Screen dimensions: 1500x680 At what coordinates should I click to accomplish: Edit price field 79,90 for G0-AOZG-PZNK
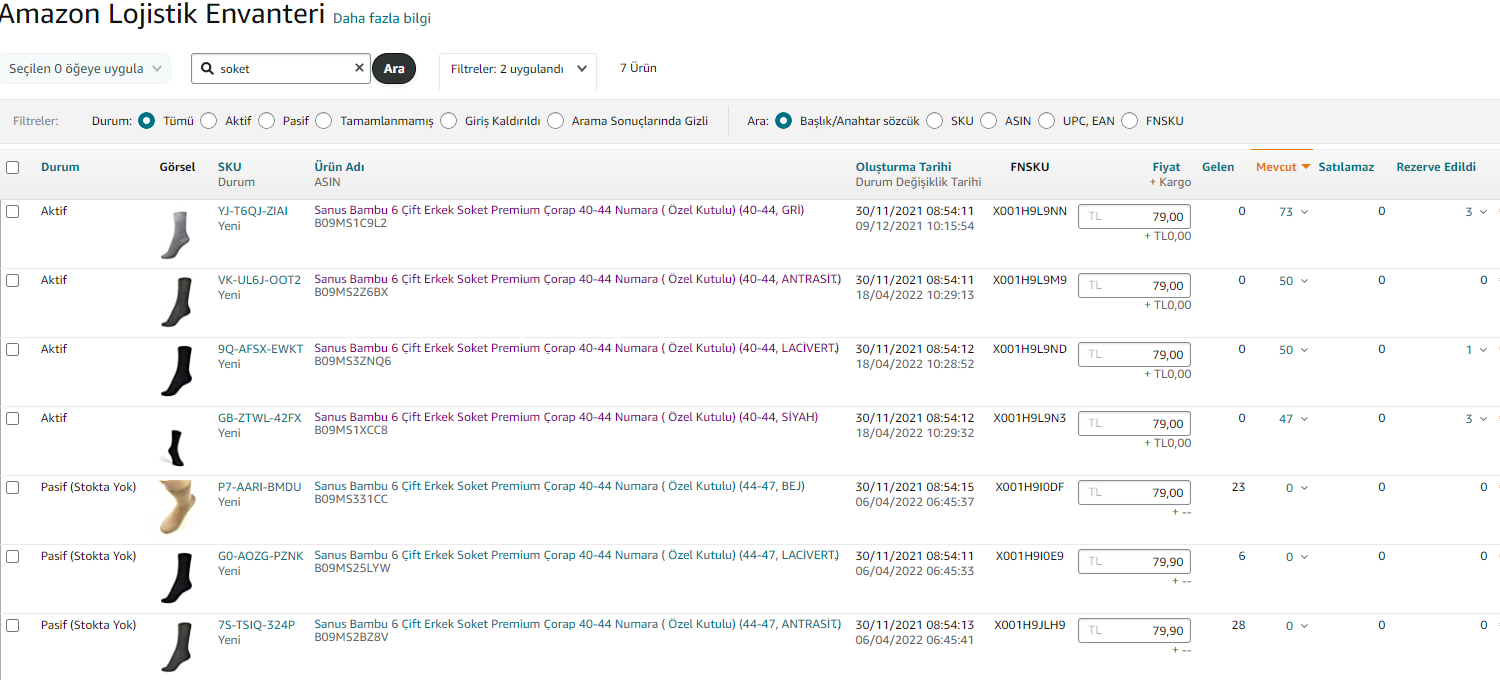[x=1134, y=562]
